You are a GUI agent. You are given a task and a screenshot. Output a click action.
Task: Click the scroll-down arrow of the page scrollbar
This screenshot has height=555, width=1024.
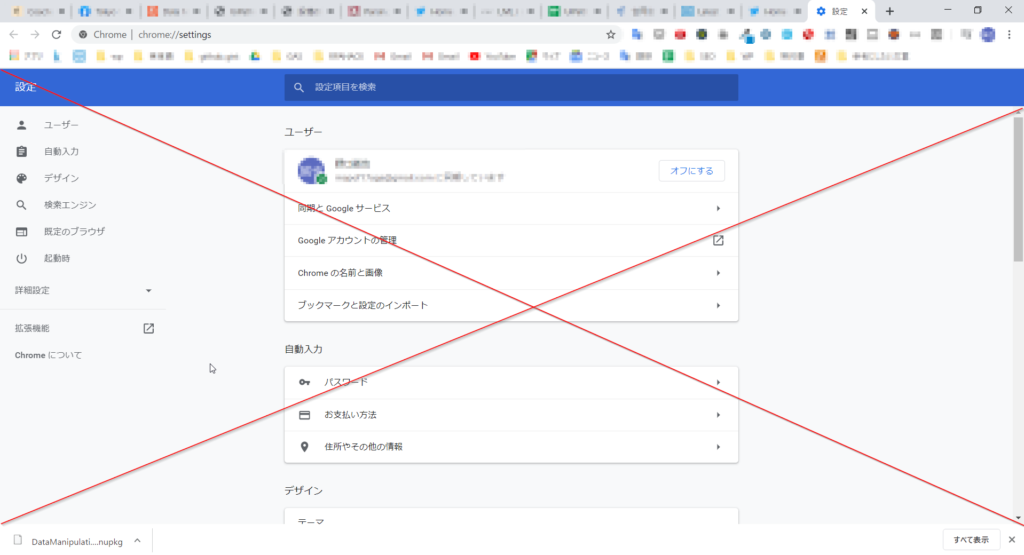point(1018,518)
